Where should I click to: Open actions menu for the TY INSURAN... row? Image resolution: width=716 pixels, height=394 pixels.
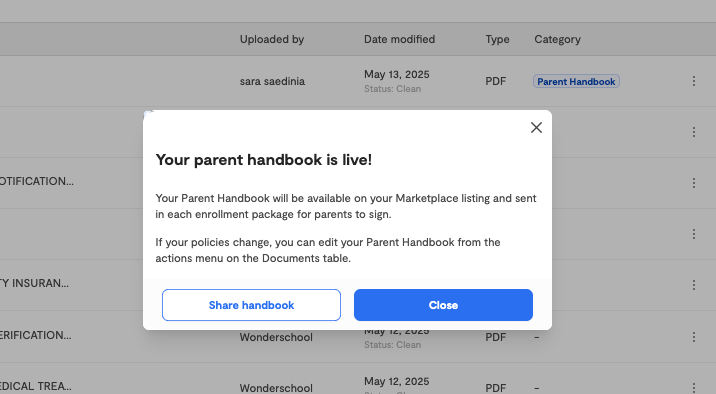694,285
